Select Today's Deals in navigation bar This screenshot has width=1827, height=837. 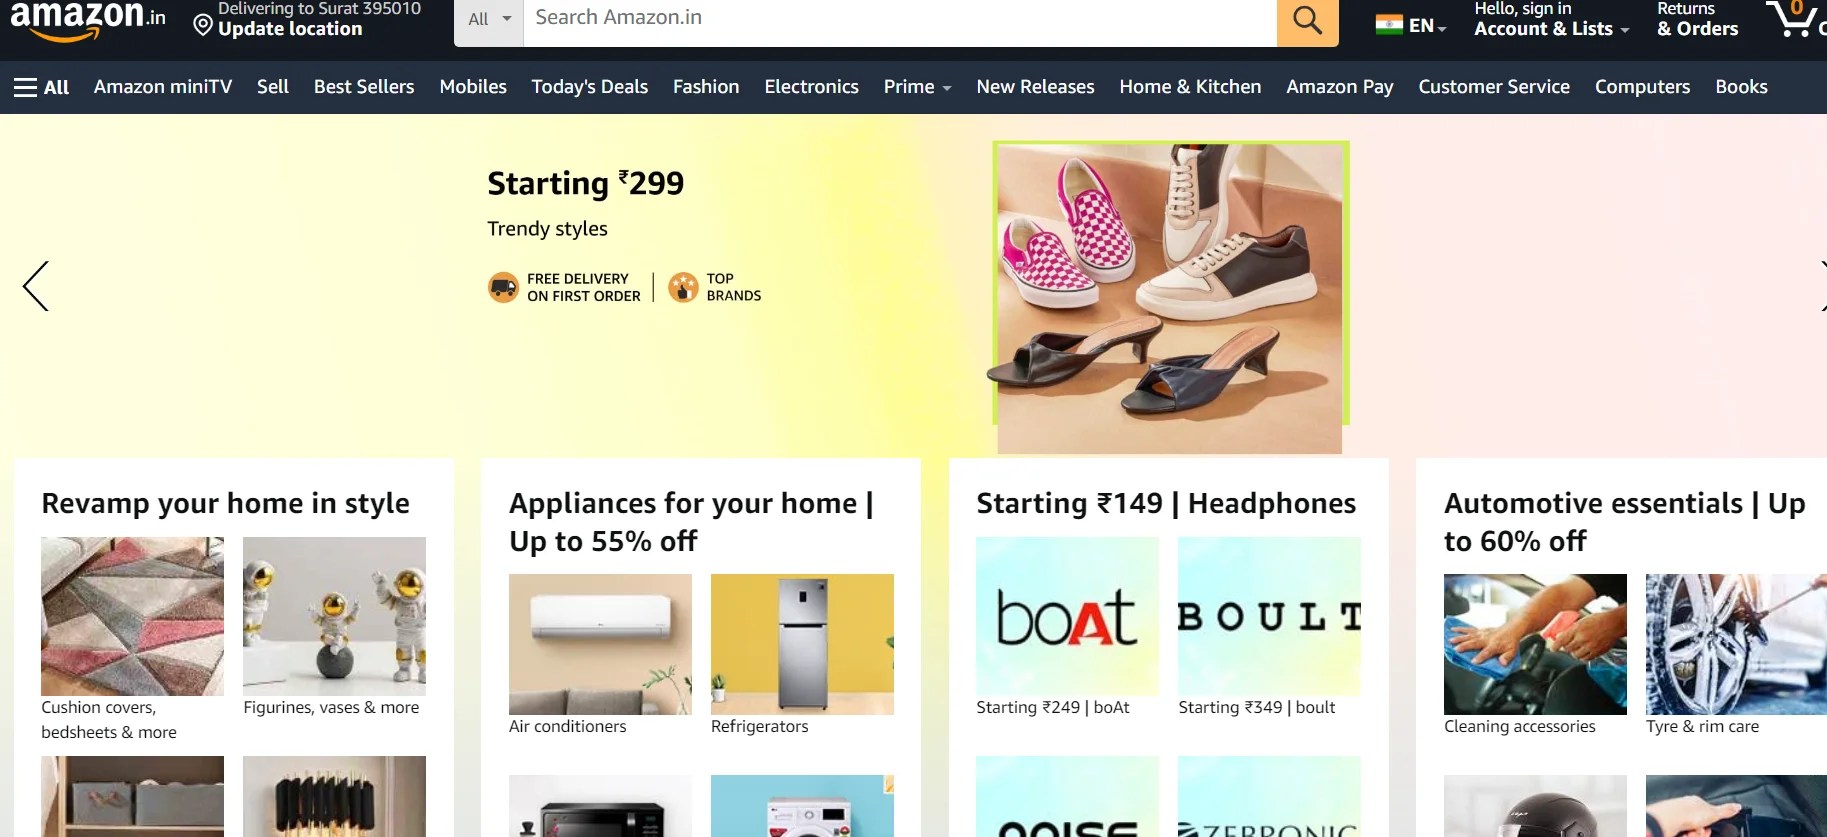coord(589,87)
